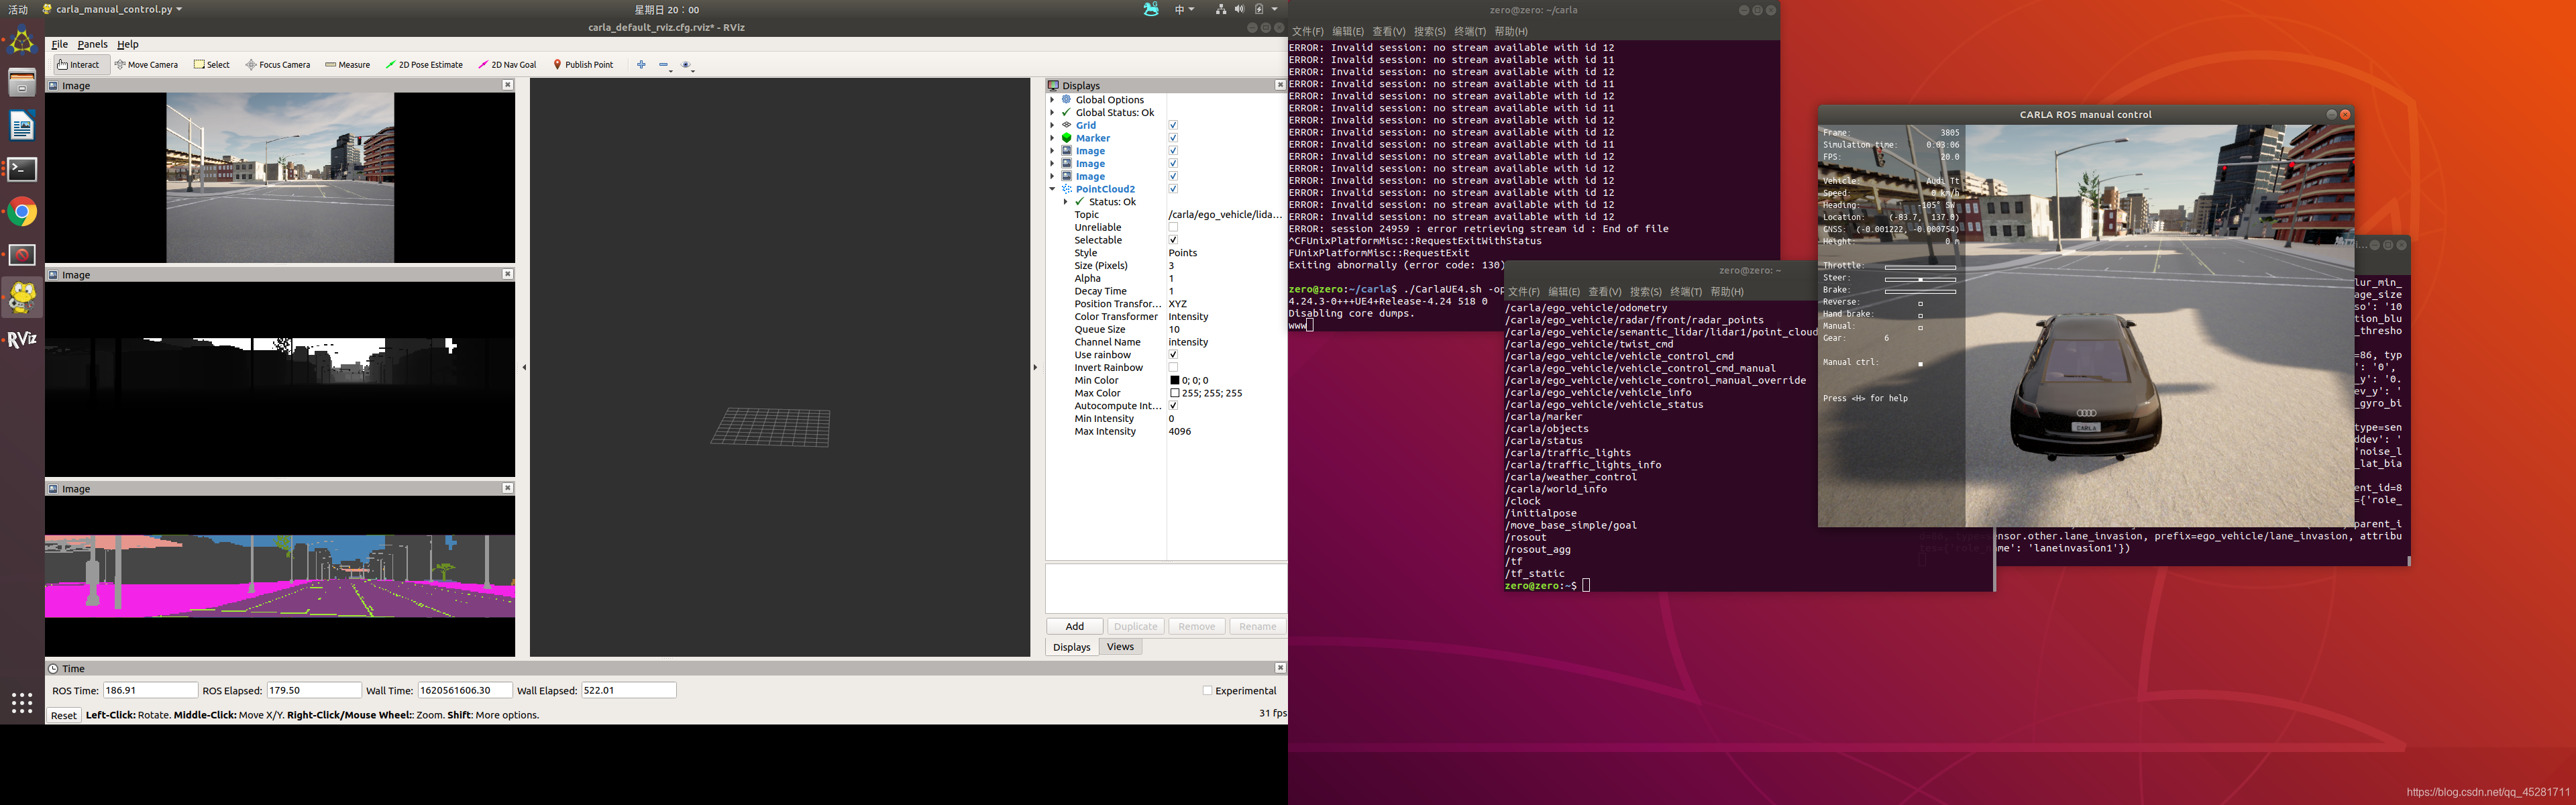Click the Duplicate button

click(x=1136, y=626)
